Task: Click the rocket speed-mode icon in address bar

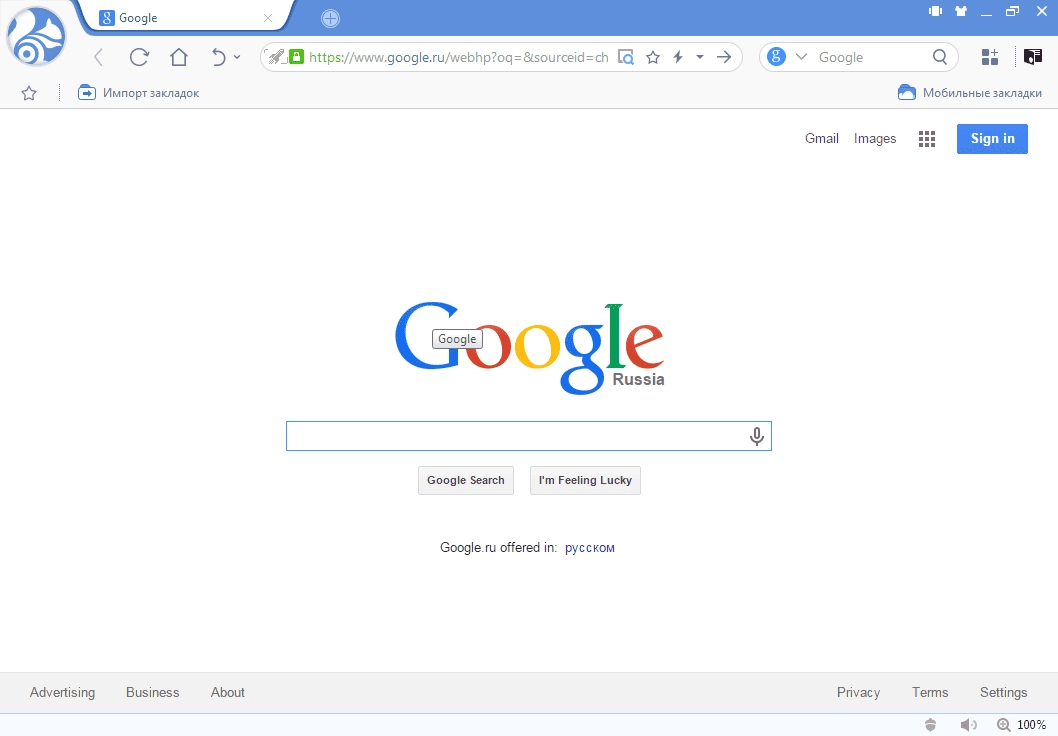Action: click(275, 57)
